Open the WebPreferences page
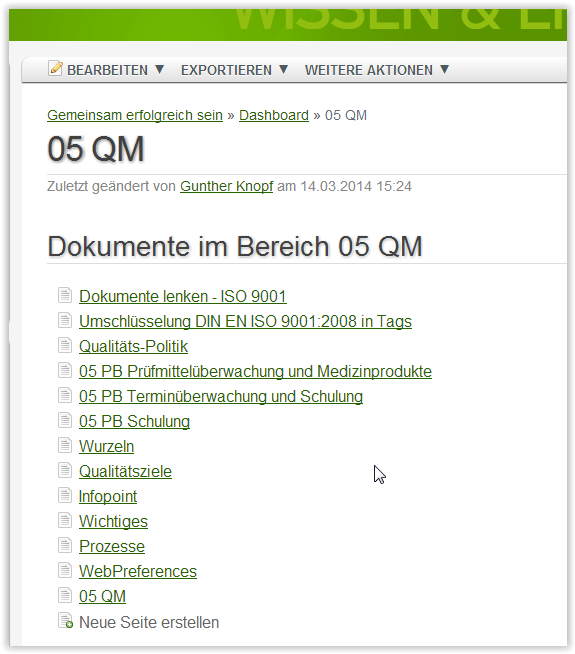 [x=138, y=572]
